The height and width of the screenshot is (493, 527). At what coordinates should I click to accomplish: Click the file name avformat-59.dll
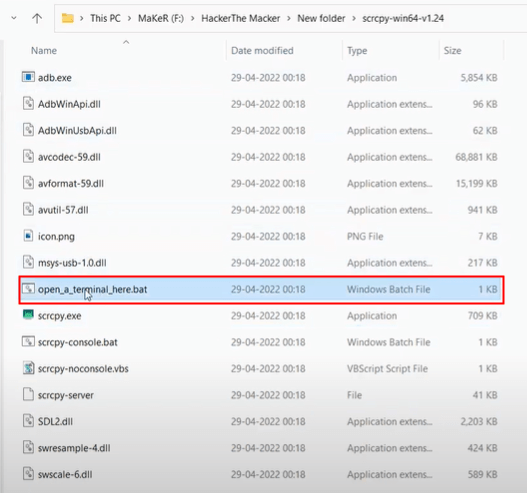click(x=71, y=183)
